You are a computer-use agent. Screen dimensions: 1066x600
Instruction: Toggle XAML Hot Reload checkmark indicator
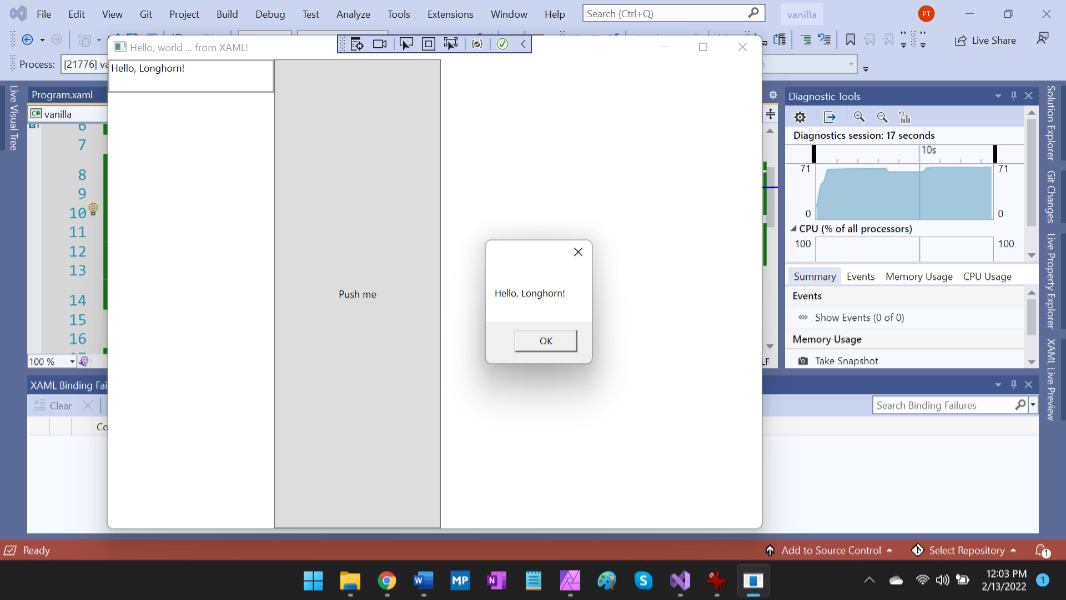(502, 44)
